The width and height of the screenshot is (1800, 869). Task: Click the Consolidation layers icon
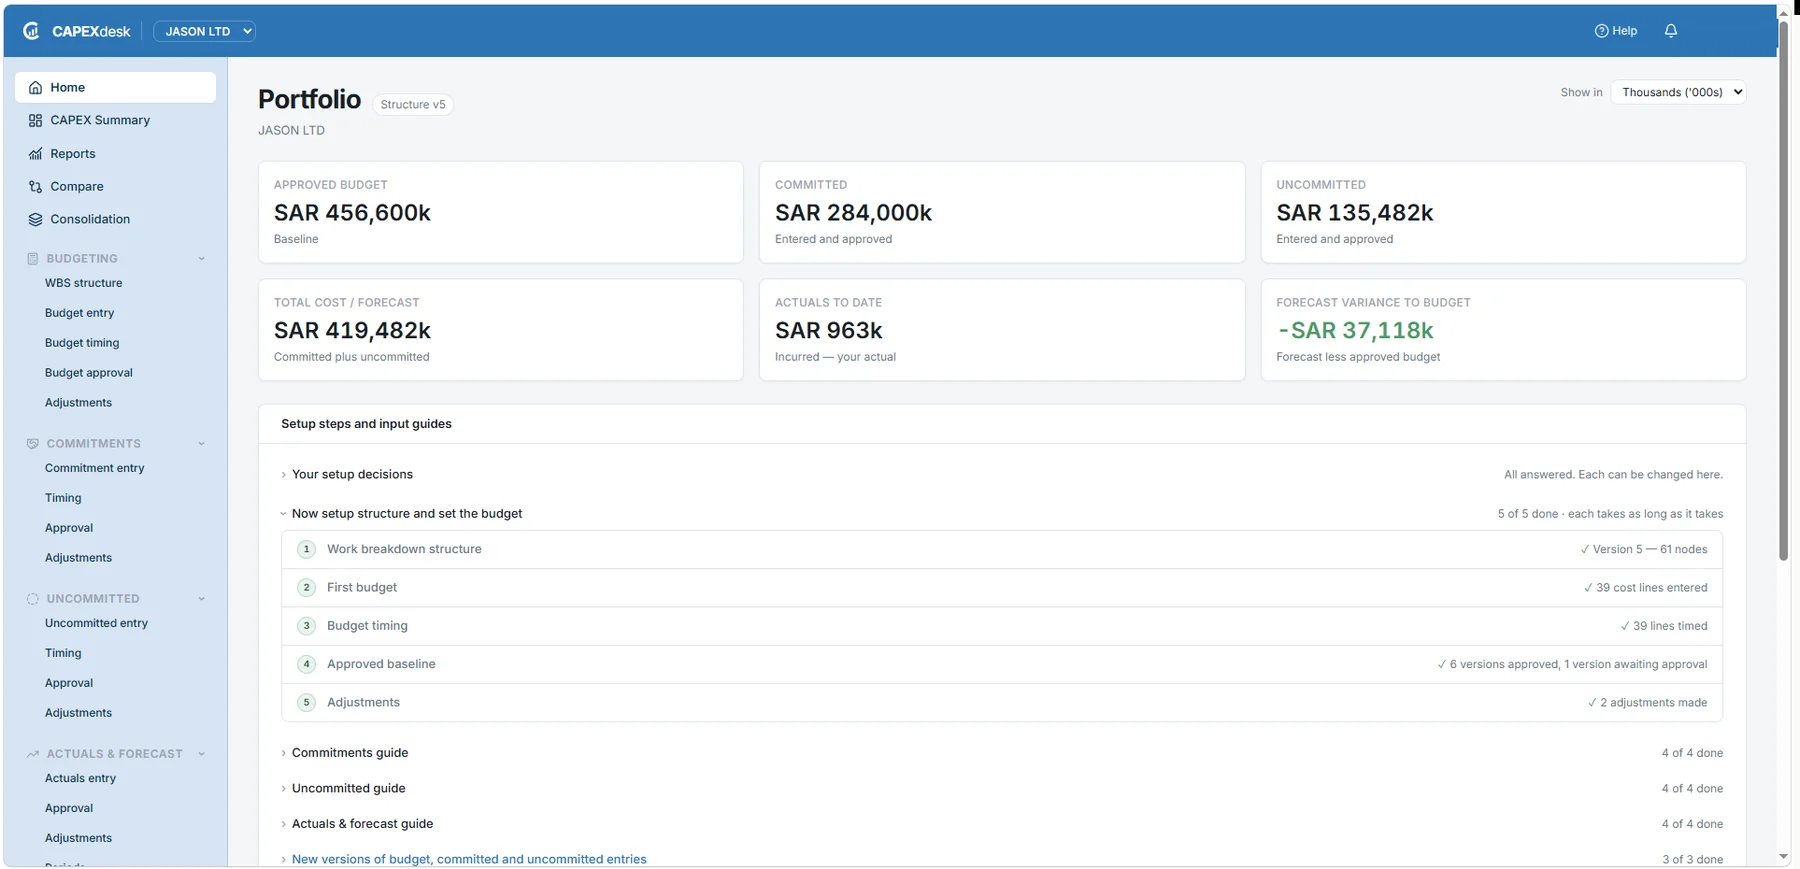[36, 220]
